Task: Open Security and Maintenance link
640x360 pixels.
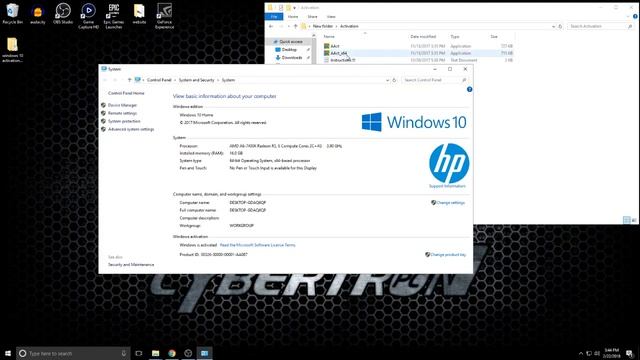Action: coord(131,264)
